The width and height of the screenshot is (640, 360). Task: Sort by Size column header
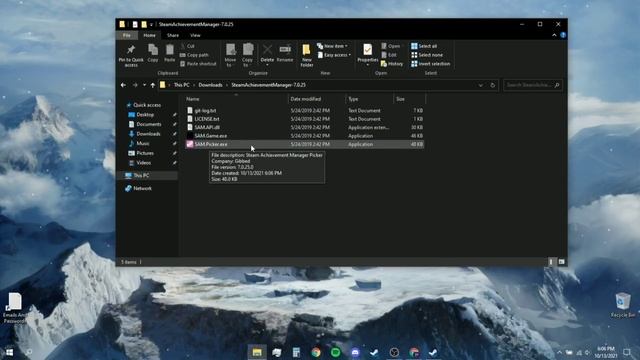[409, 99]
